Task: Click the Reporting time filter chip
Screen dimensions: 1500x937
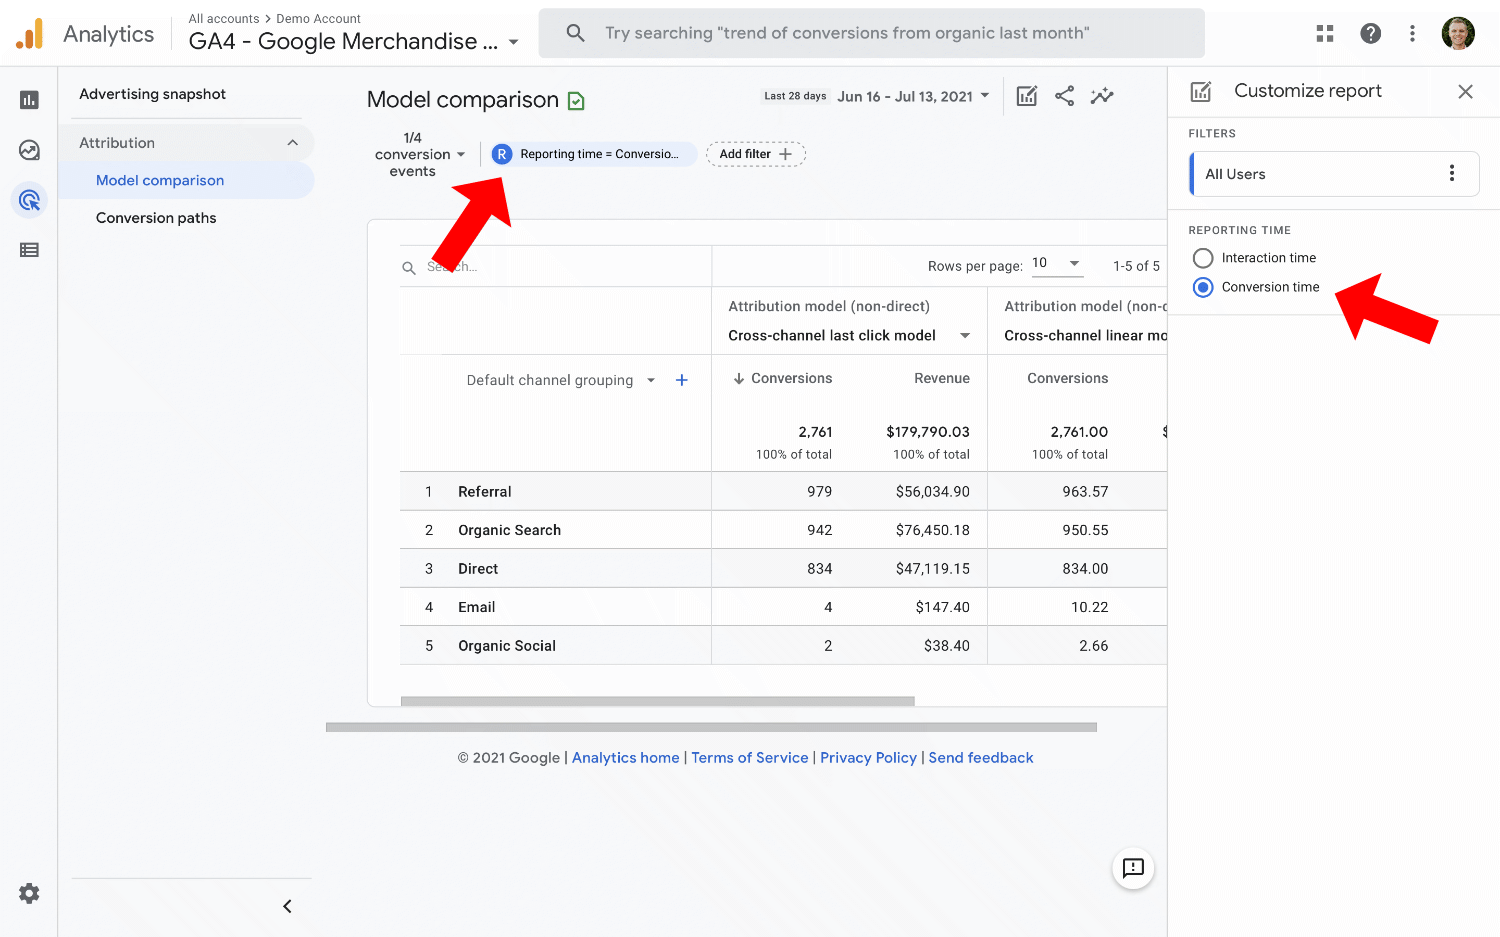Action: tap(592, 154)
